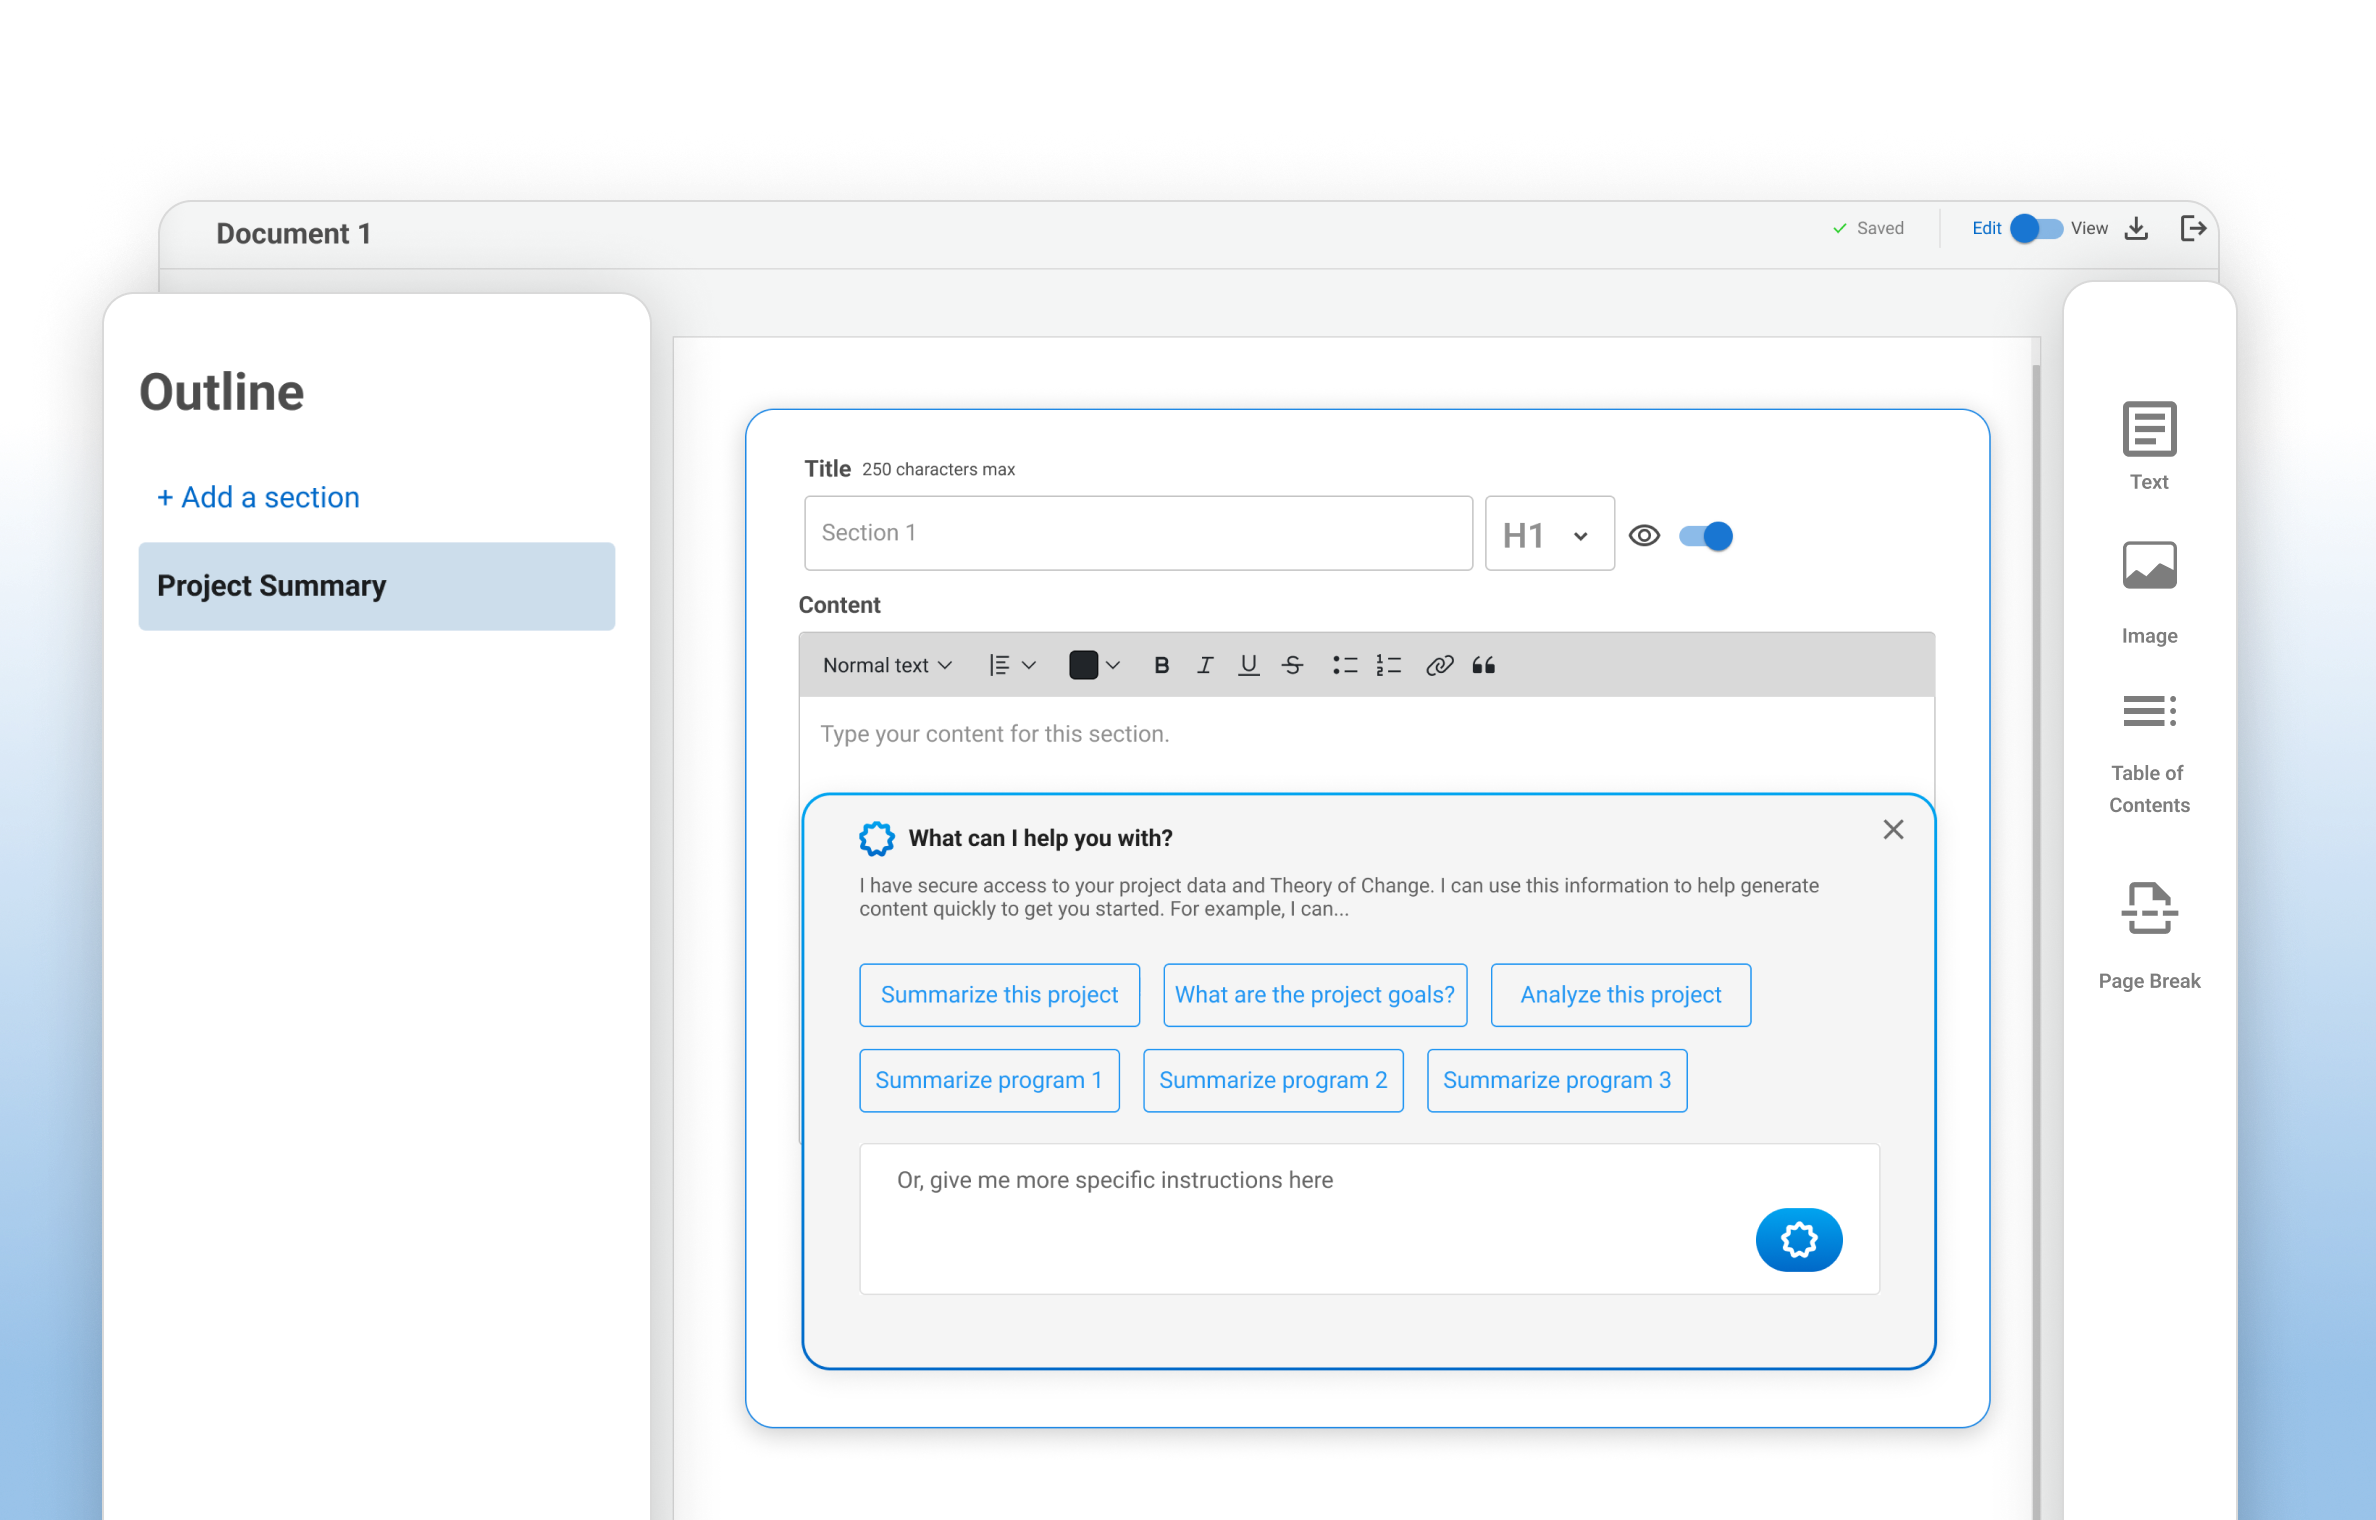The image size is (2376, 1520).
Task: Click the Underline icon
Action: [x=1248, y=665]
